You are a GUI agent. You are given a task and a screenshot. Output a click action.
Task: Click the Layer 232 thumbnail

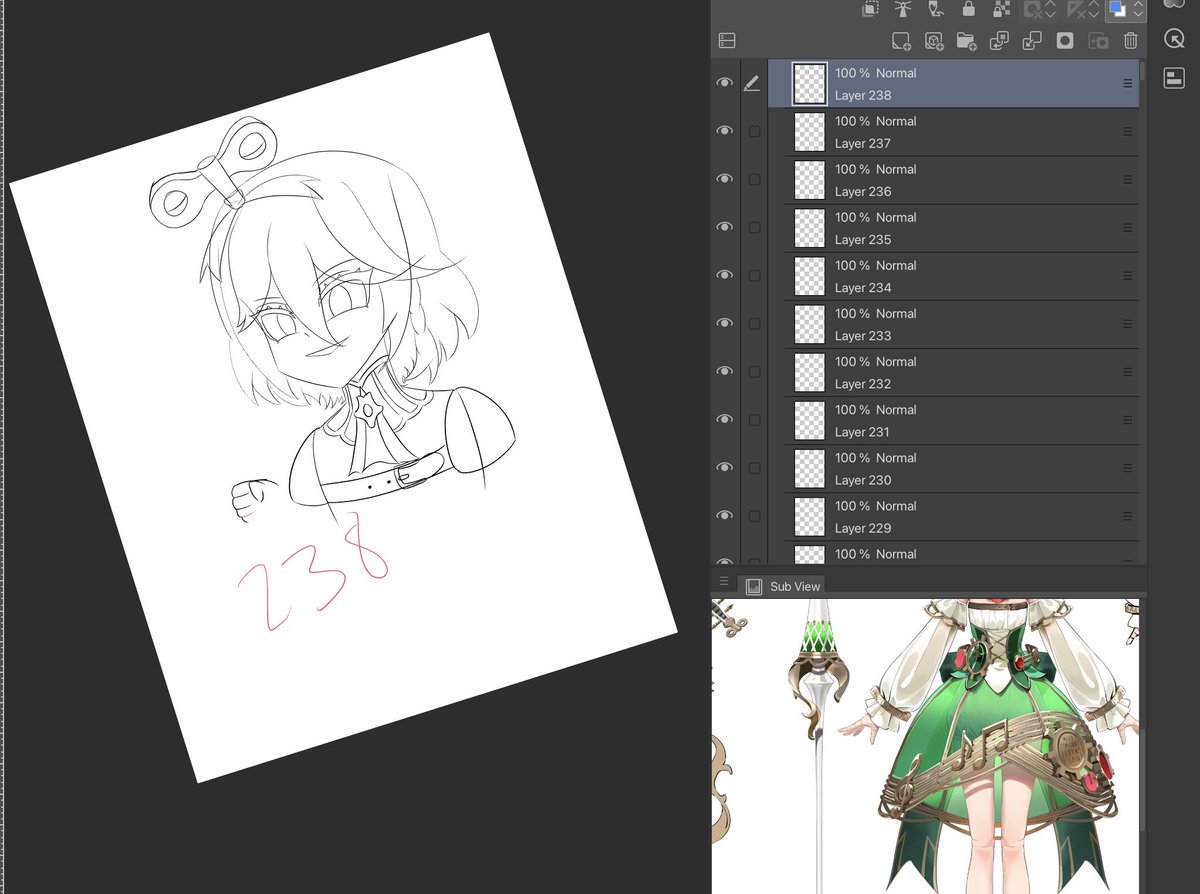coord(809,372)
